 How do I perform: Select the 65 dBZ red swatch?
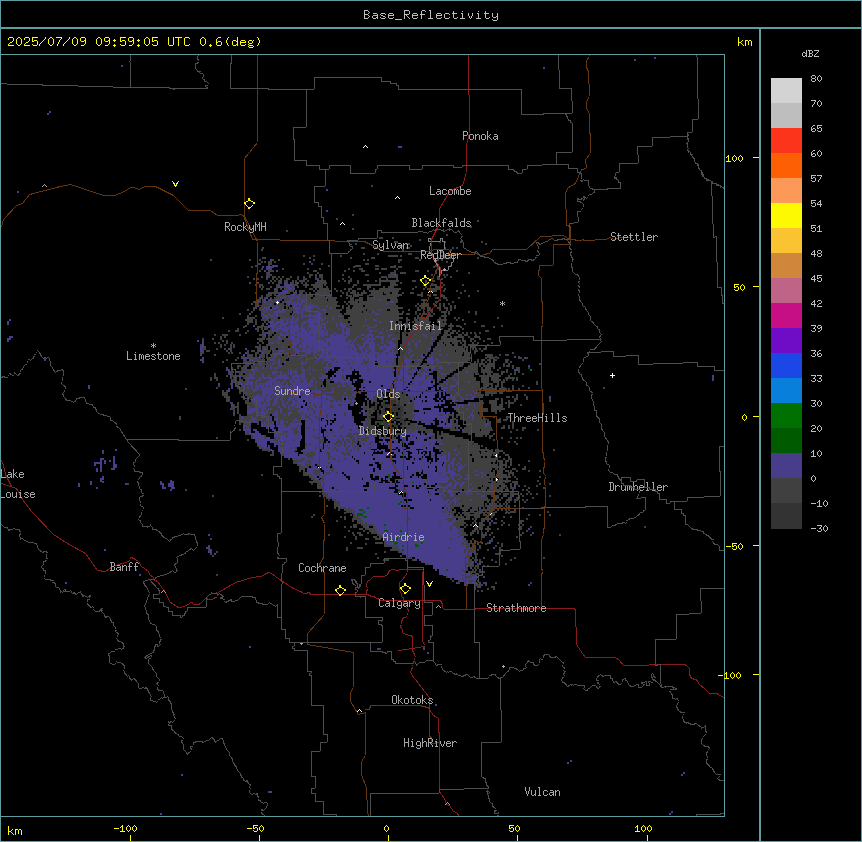click(786, 140)
